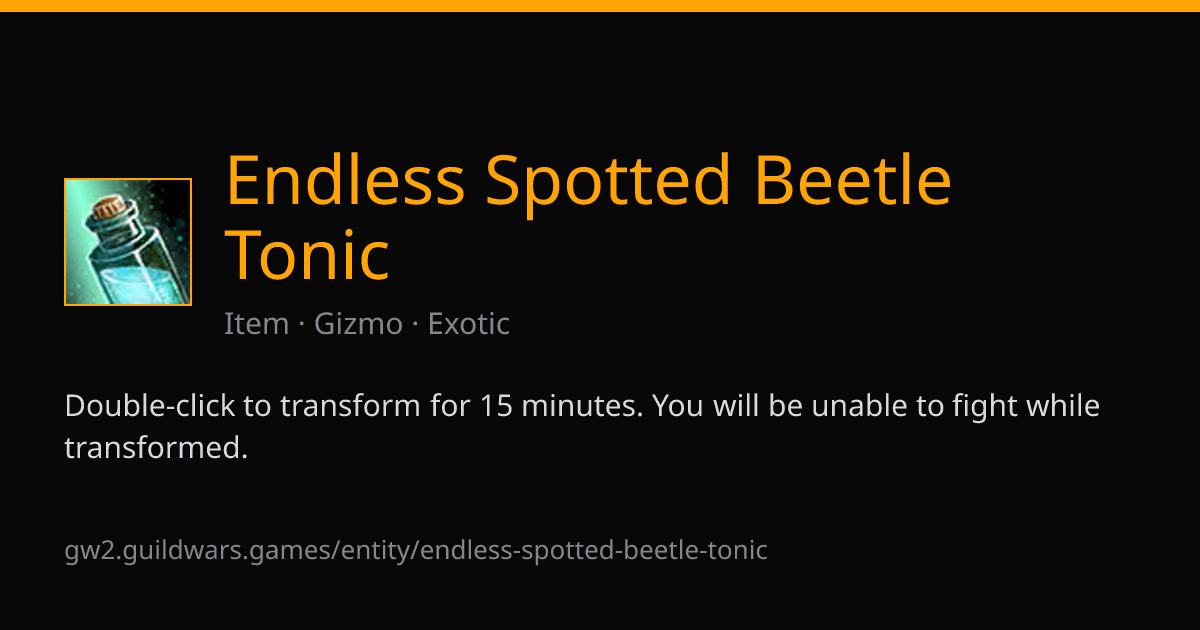Open the gw2.guildwars.games entity URL

416,550
